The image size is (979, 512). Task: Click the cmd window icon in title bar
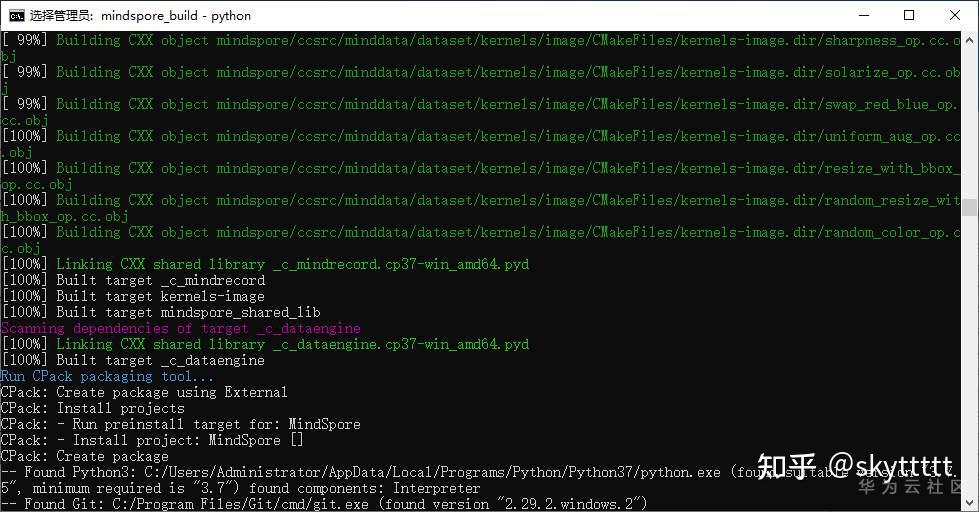point(16,16)
